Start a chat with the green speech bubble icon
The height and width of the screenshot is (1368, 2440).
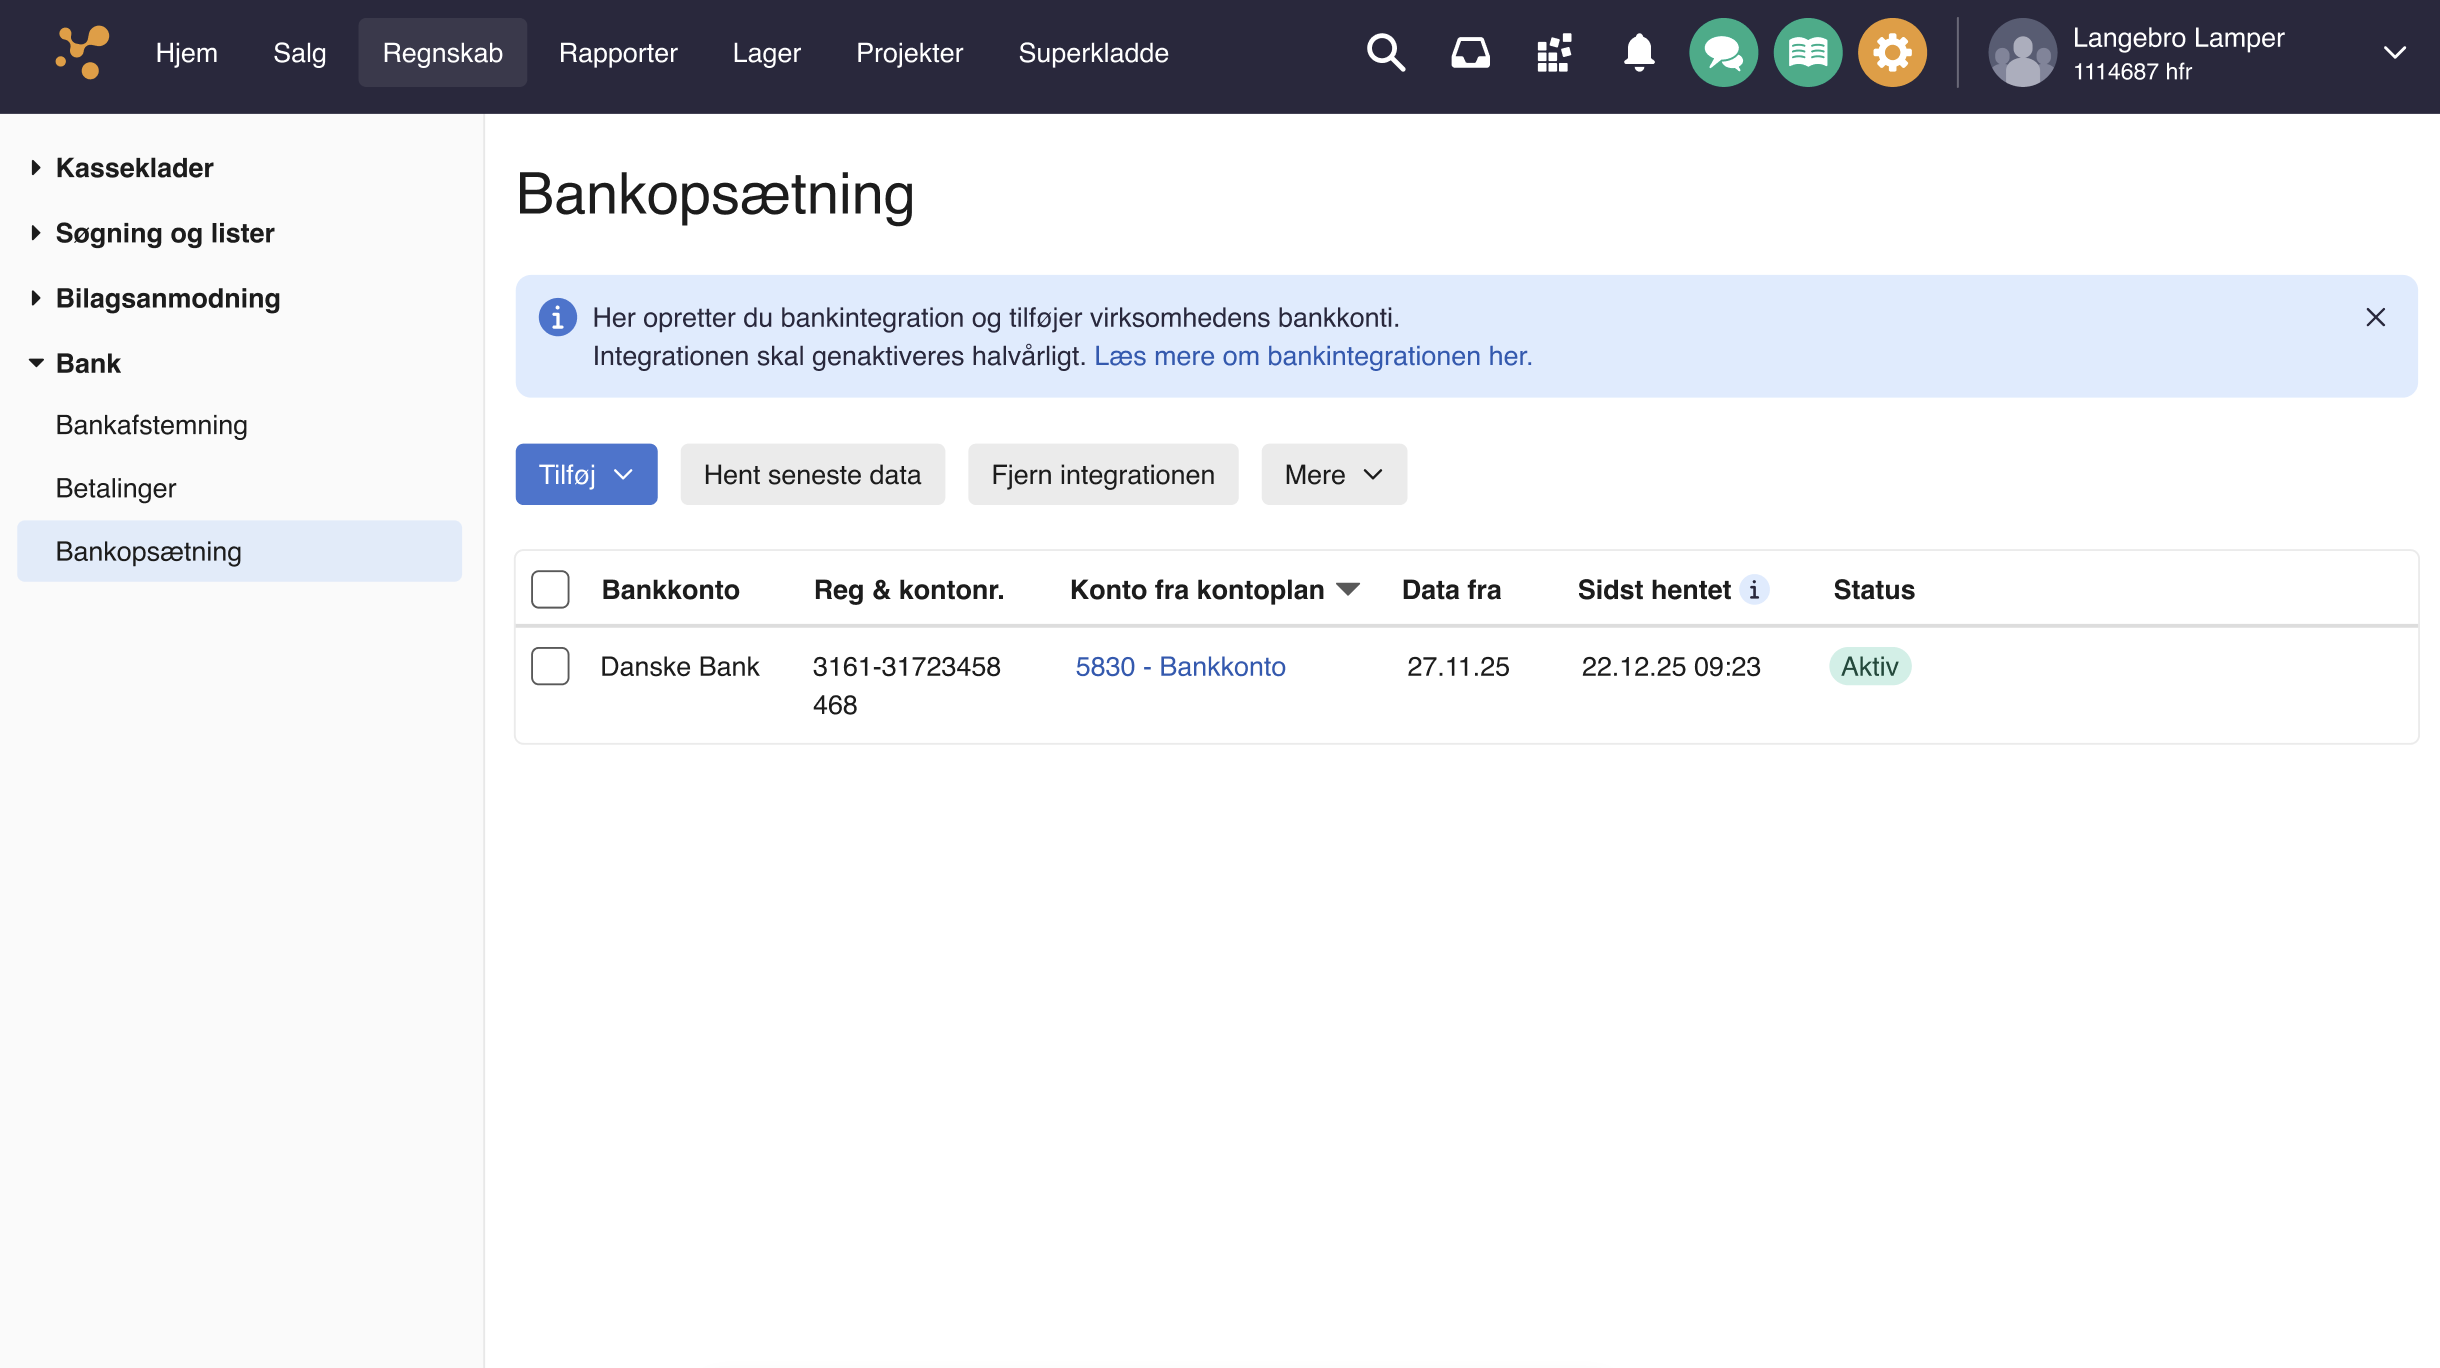coord(1722,52)
